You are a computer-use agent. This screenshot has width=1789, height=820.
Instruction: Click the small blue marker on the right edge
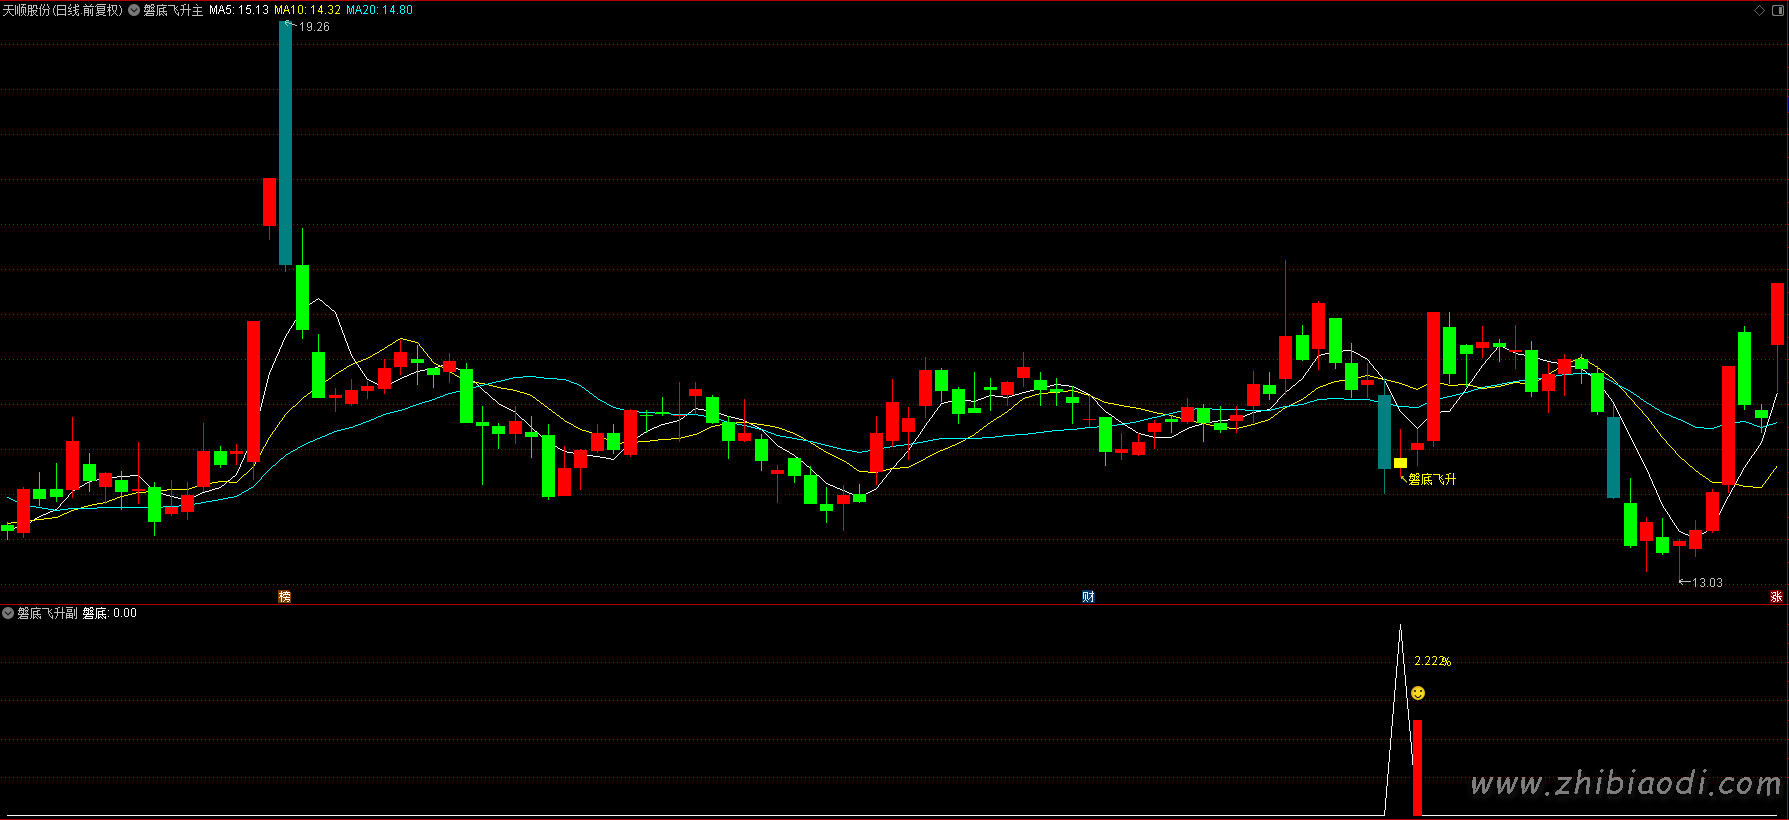[x=1786, y=103]
